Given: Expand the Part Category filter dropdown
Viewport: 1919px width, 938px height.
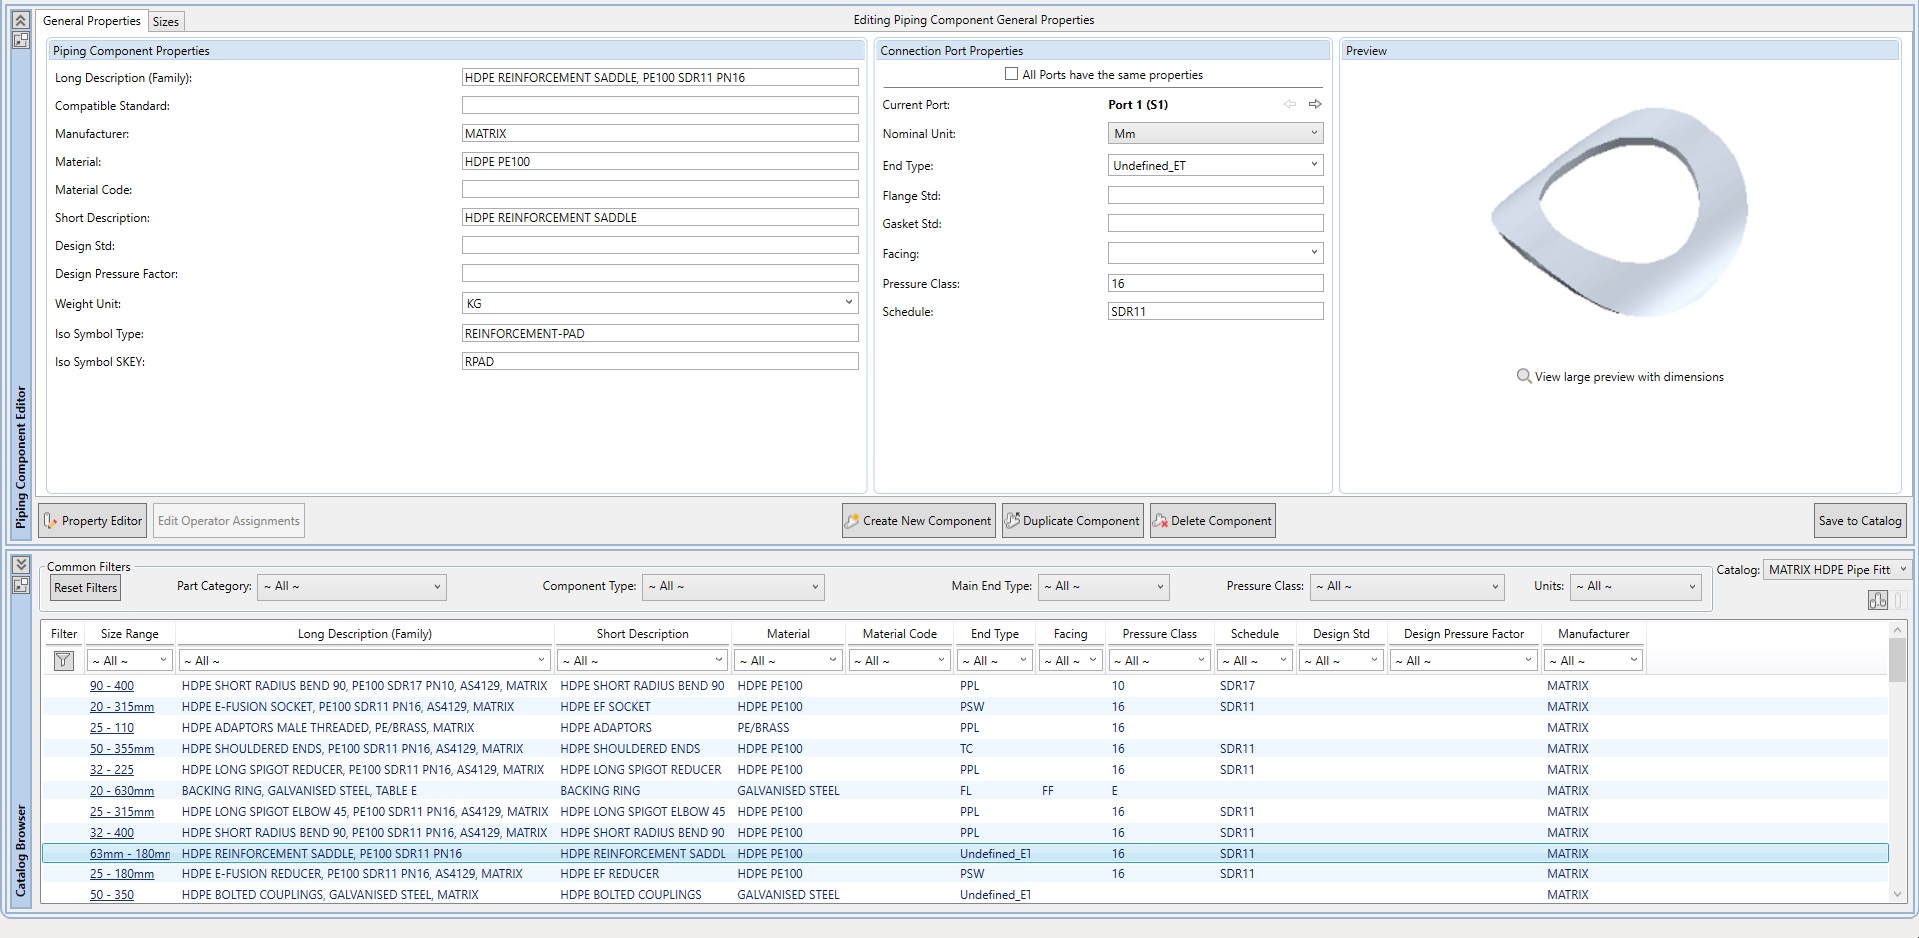Looking at the screenshot, I should pyautogui.click(x=352, y=587).
